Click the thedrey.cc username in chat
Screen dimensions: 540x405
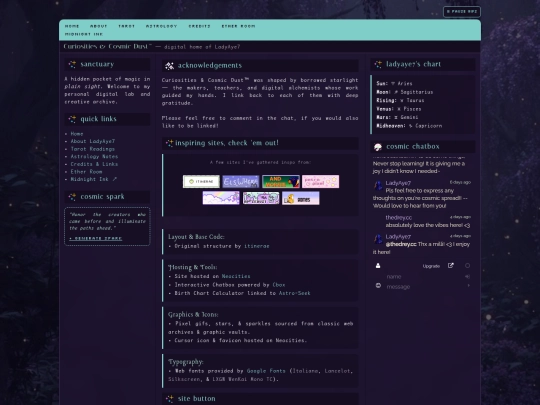click(398, 217)
